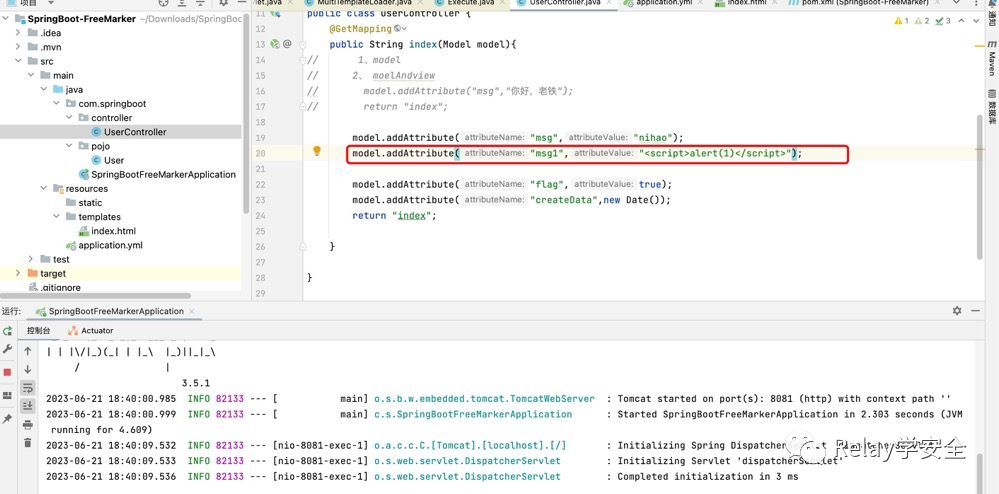Close the SpringBootFreeMarkerApplication run tab
The width and height of the screenshot is (999, 494).
click(x=191, y=312)
